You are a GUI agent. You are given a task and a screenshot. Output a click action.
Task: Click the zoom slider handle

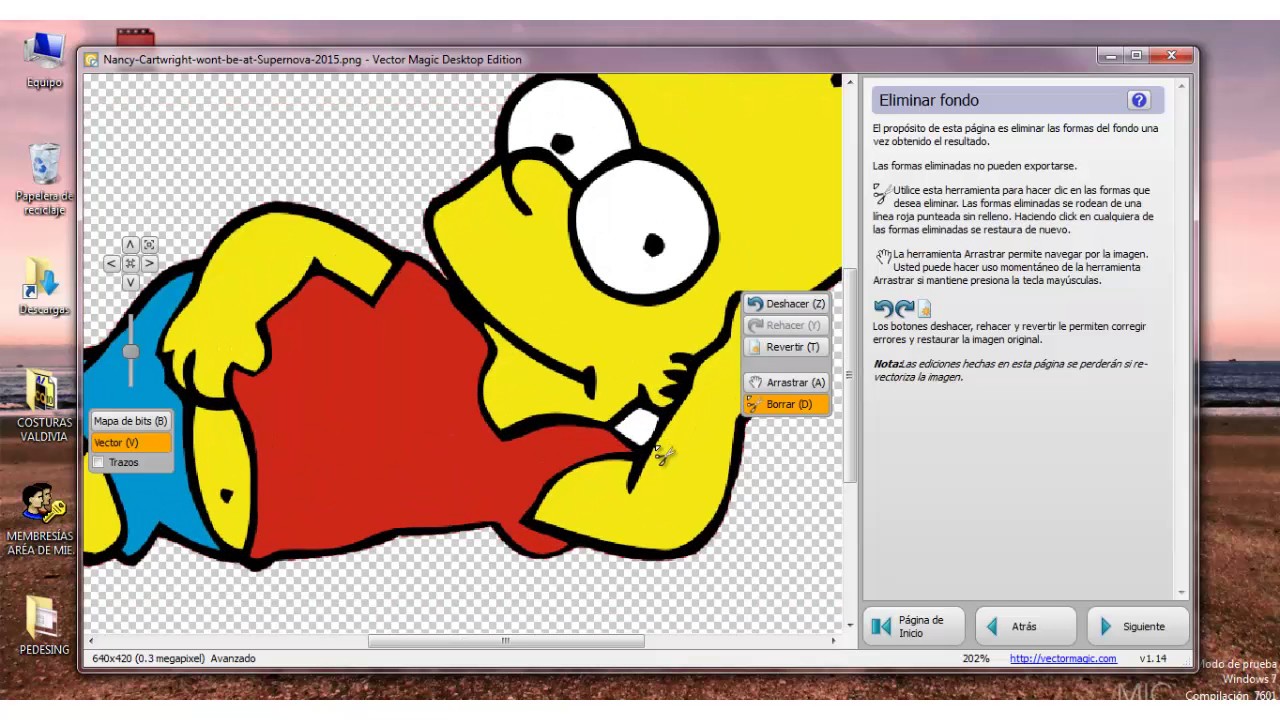click(x=131, y=352)
